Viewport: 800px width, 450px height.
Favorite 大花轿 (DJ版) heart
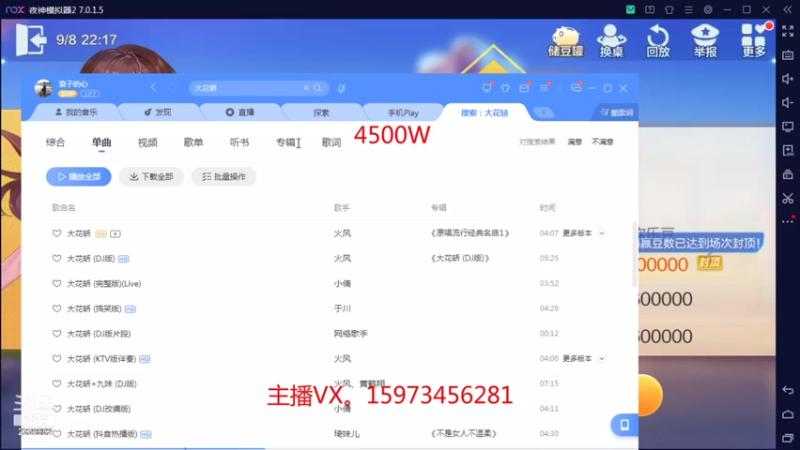click(57, 258)
